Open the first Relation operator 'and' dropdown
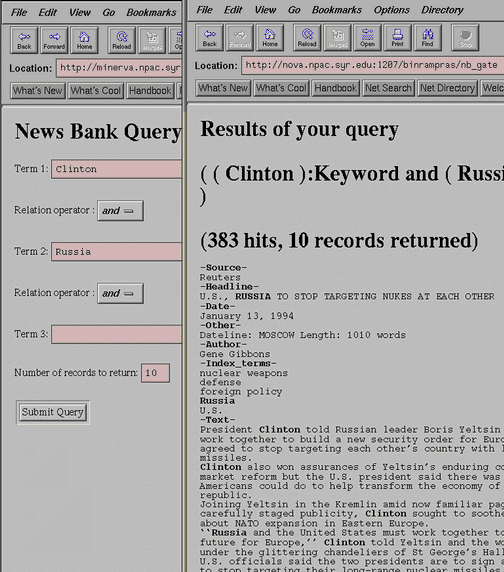The height and width of the screenshot is (572, 504). [x=120, y=210]
